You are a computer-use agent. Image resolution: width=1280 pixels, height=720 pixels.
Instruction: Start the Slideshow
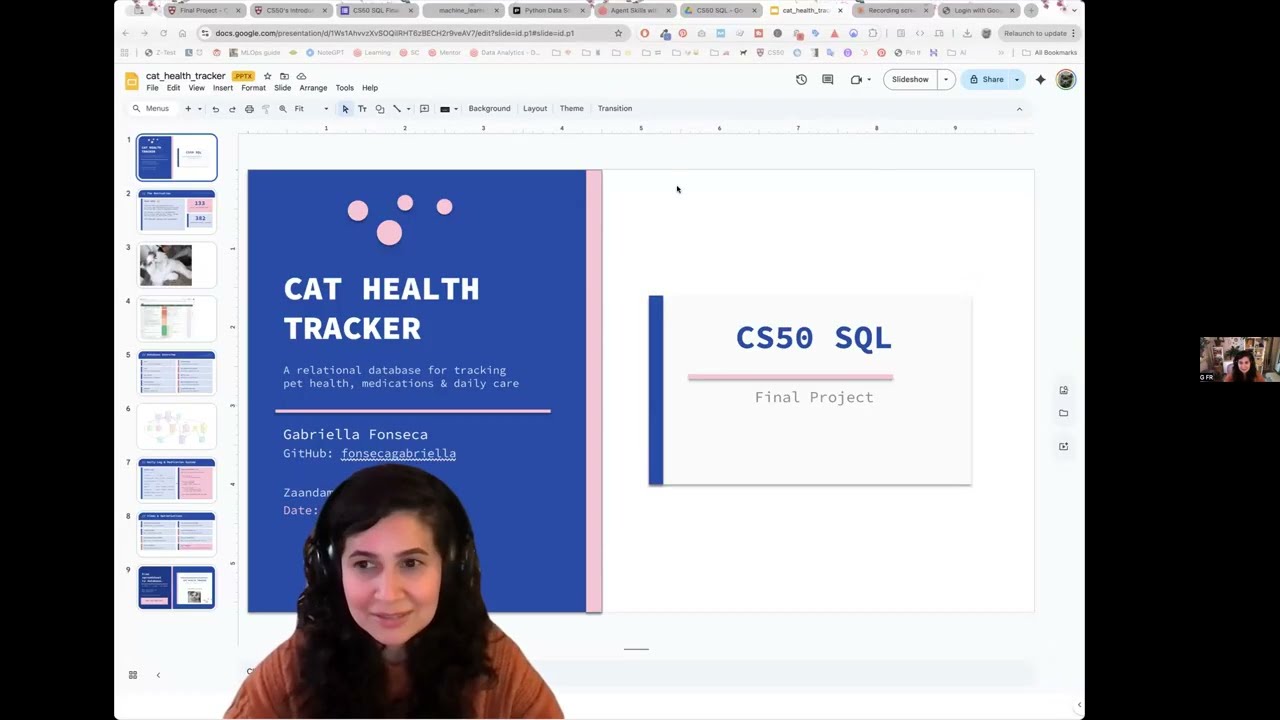910,79
